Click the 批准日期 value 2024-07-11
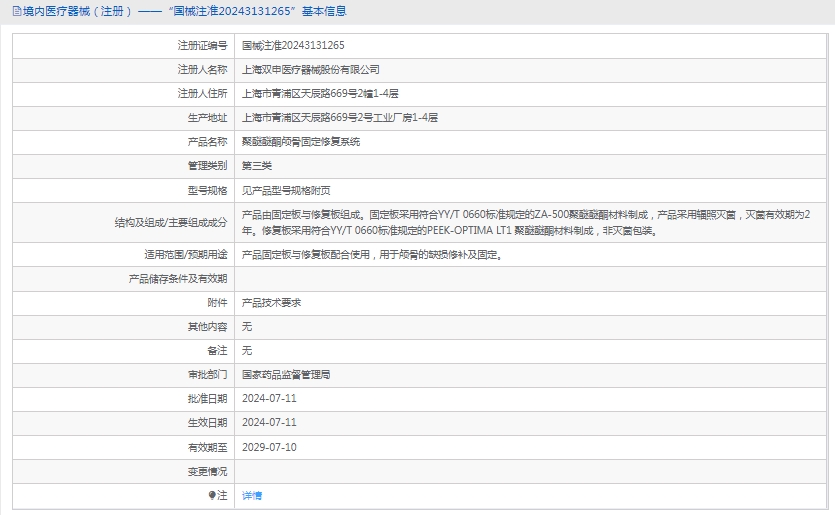The image size is (835, 515). 269,398
